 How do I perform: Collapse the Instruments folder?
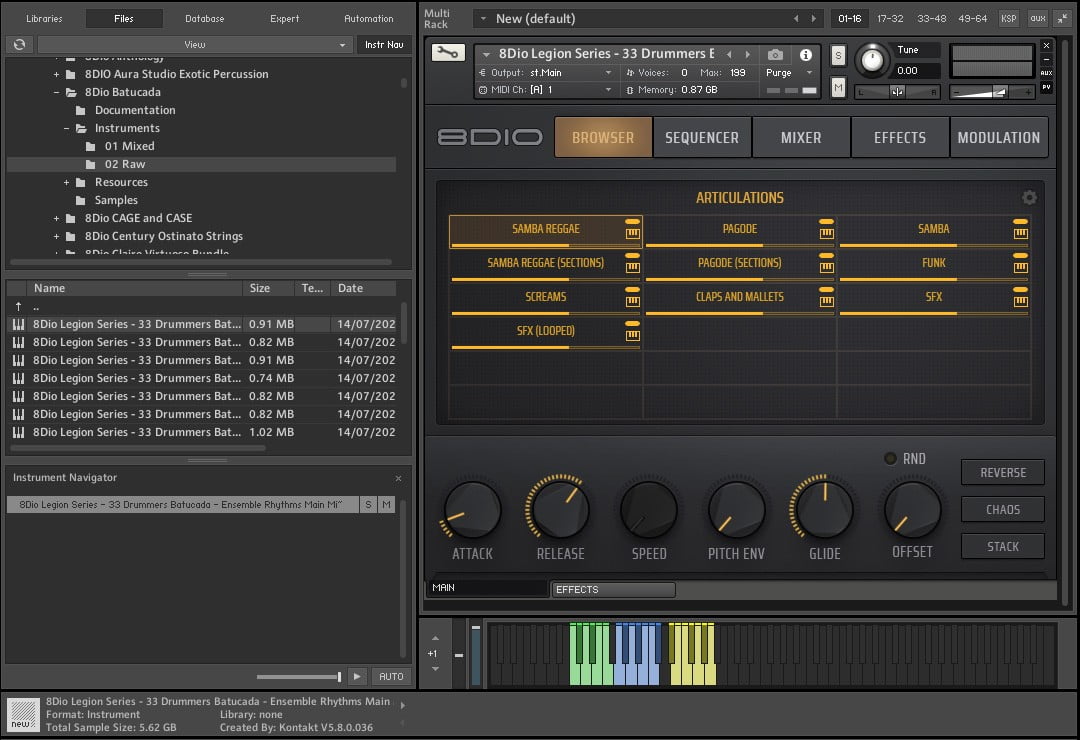[67, 128]
